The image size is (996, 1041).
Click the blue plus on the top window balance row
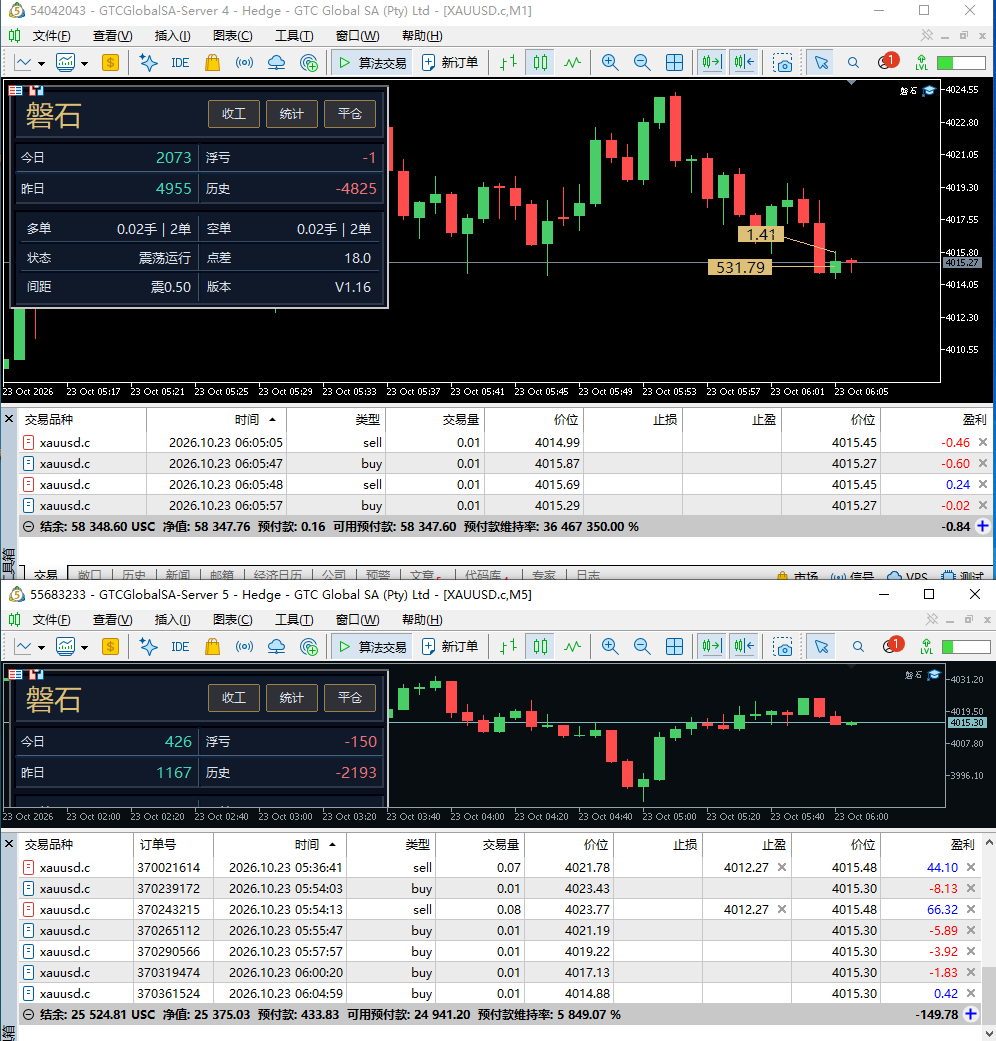[983, 526]
